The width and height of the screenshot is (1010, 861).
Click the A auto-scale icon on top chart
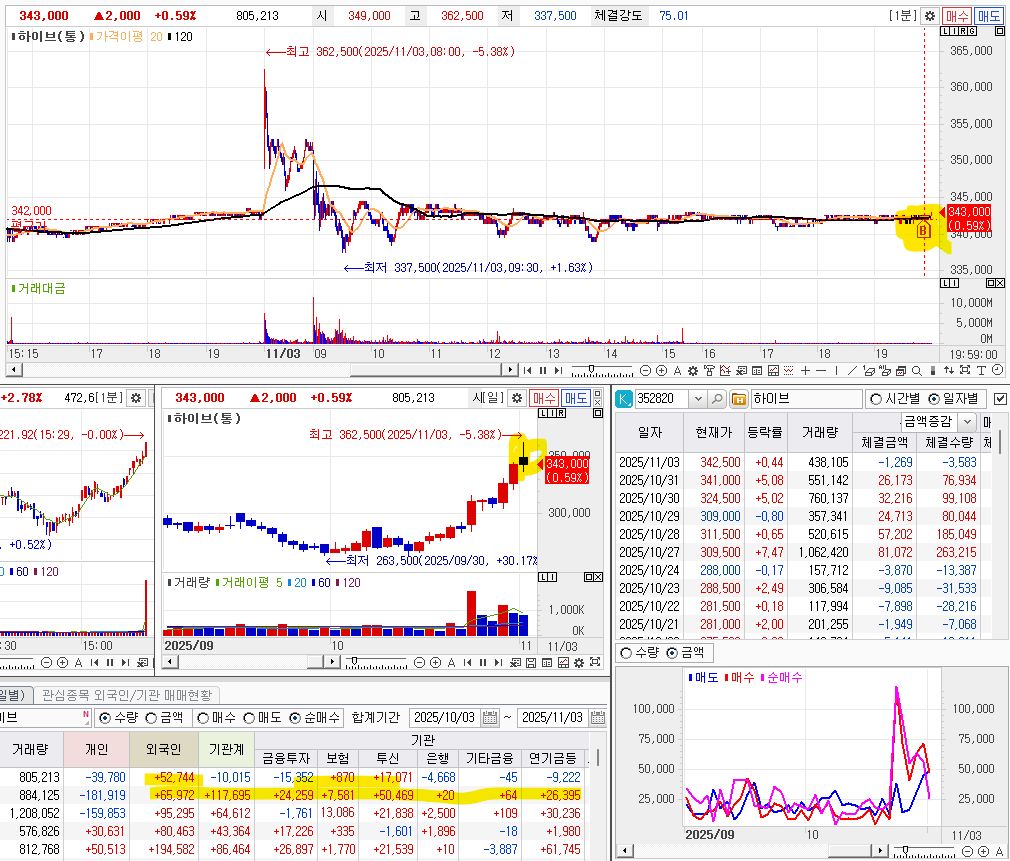[677, 370]
